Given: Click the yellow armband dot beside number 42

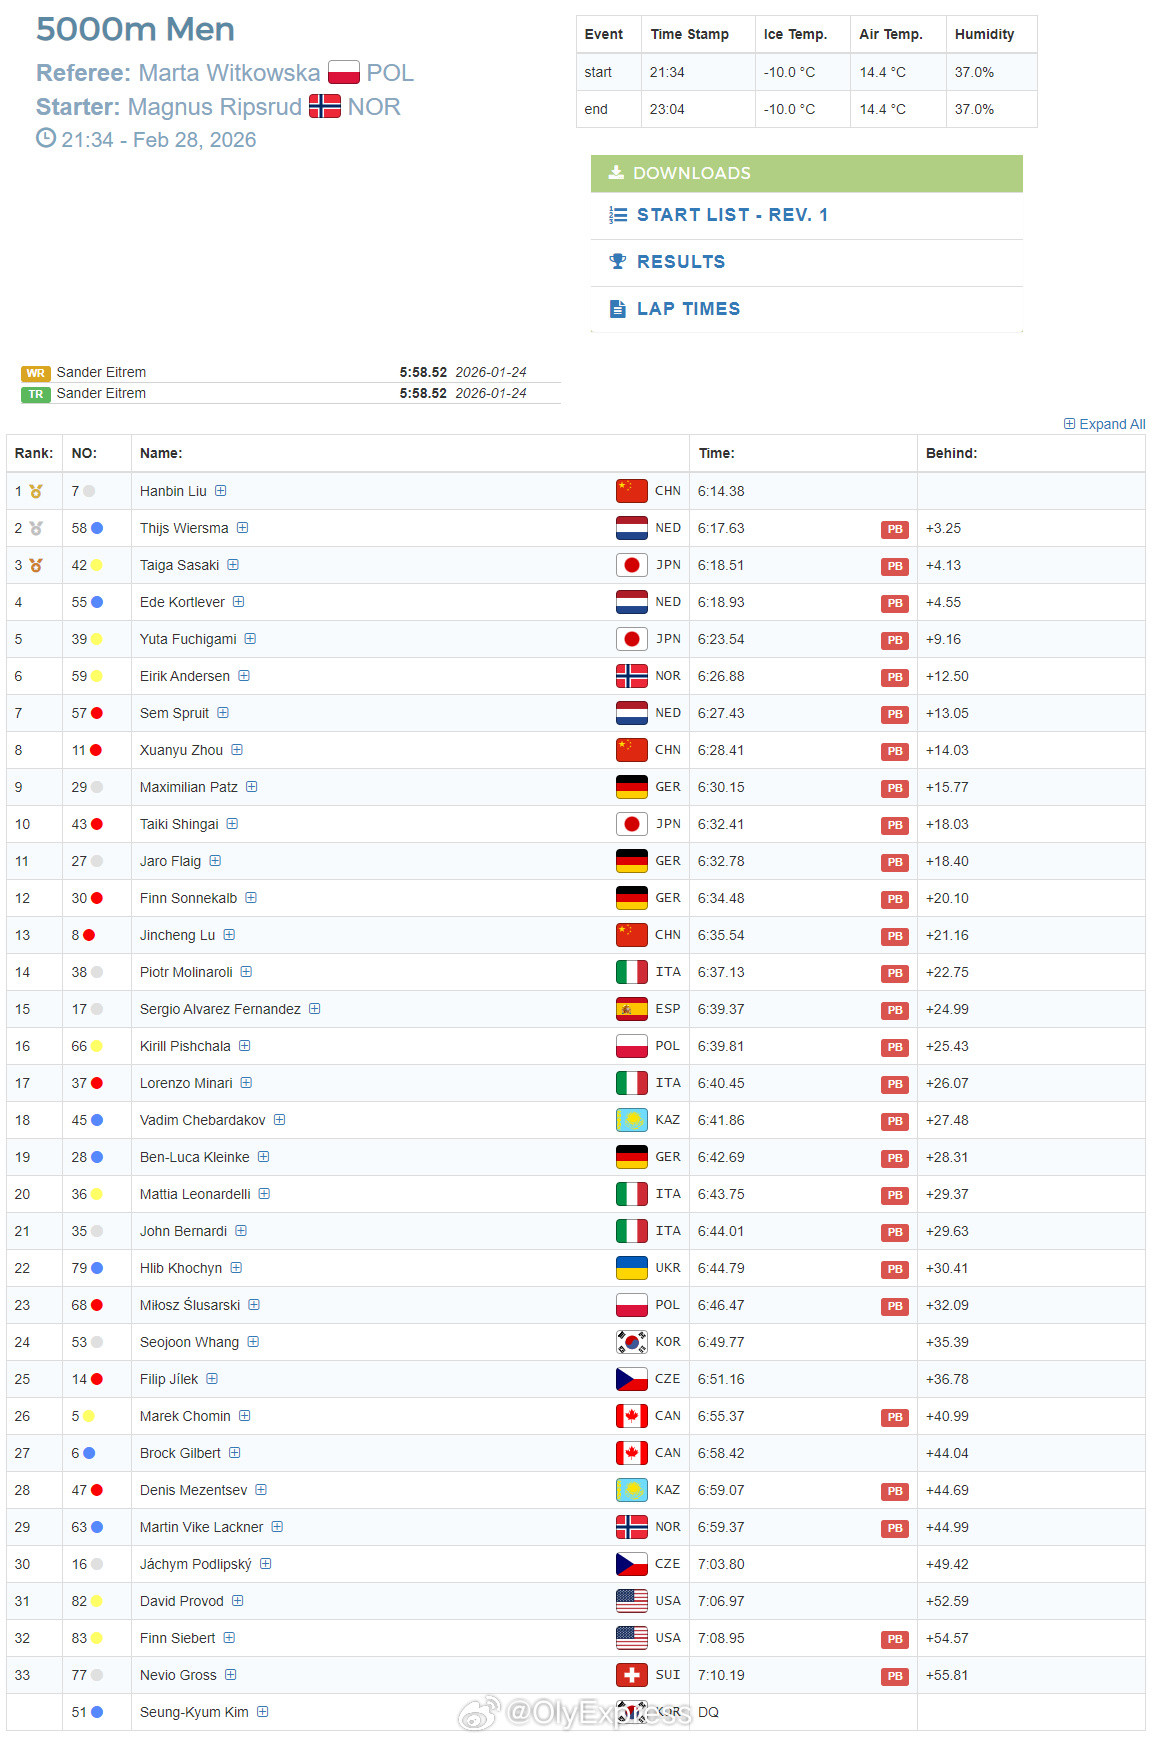Looking at the screenshot, I should coord(97,565).
